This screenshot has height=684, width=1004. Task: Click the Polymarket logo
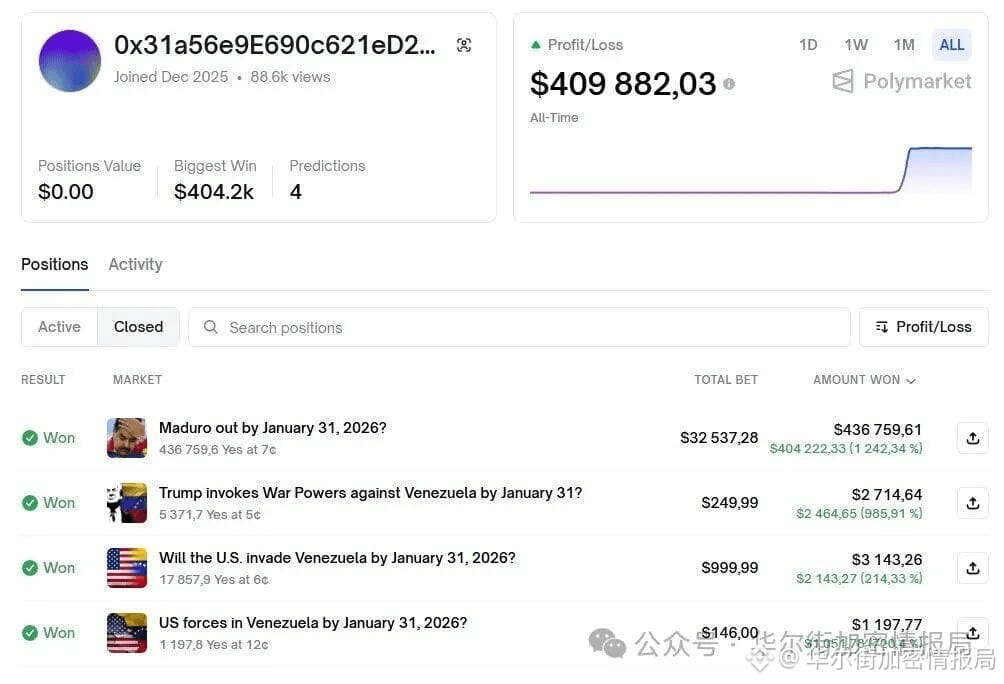pos(902,81)
